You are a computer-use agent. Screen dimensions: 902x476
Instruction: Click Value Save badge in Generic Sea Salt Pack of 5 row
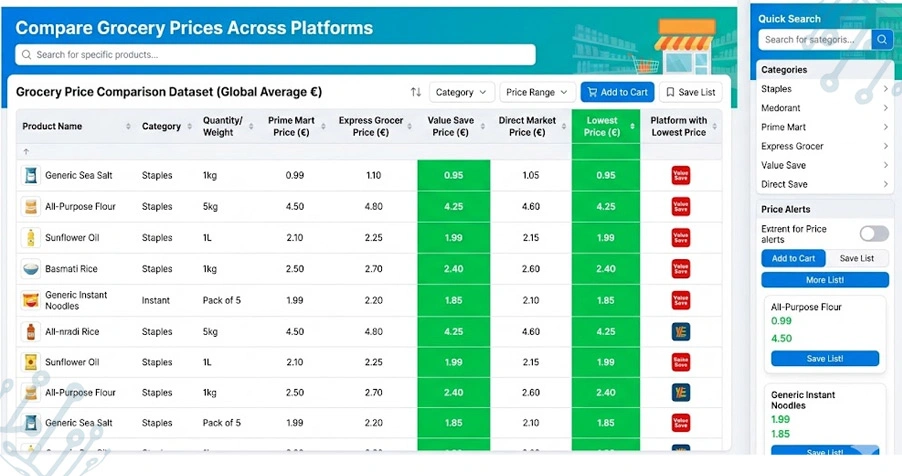click(x=681, y=423)
